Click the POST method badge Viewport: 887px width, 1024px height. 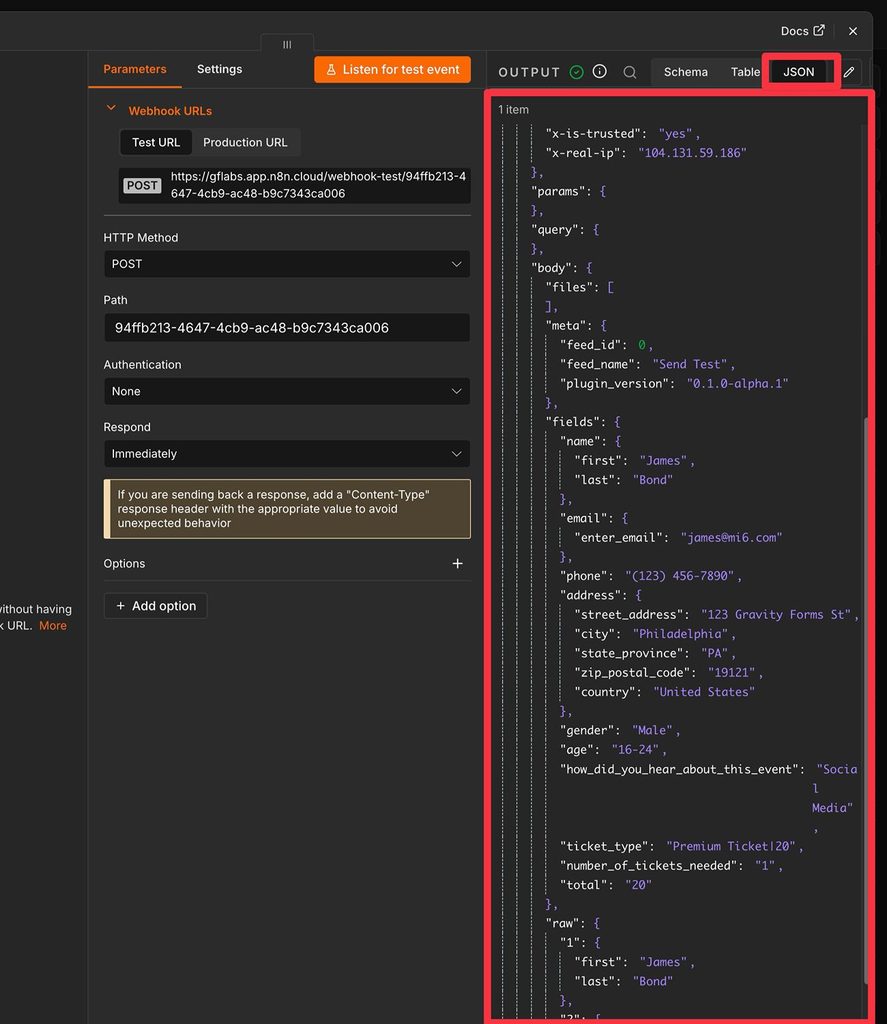coord(142,185)
